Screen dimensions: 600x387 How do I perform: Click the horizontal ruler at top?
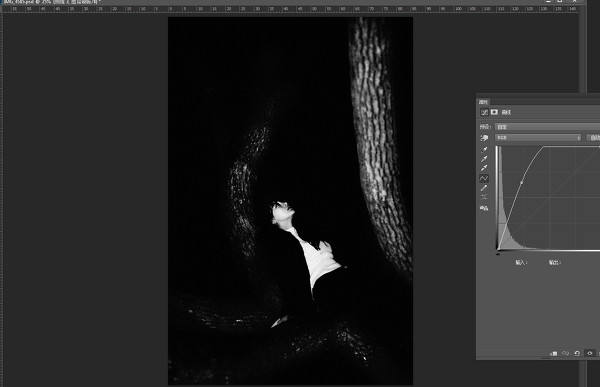(291, 9)
